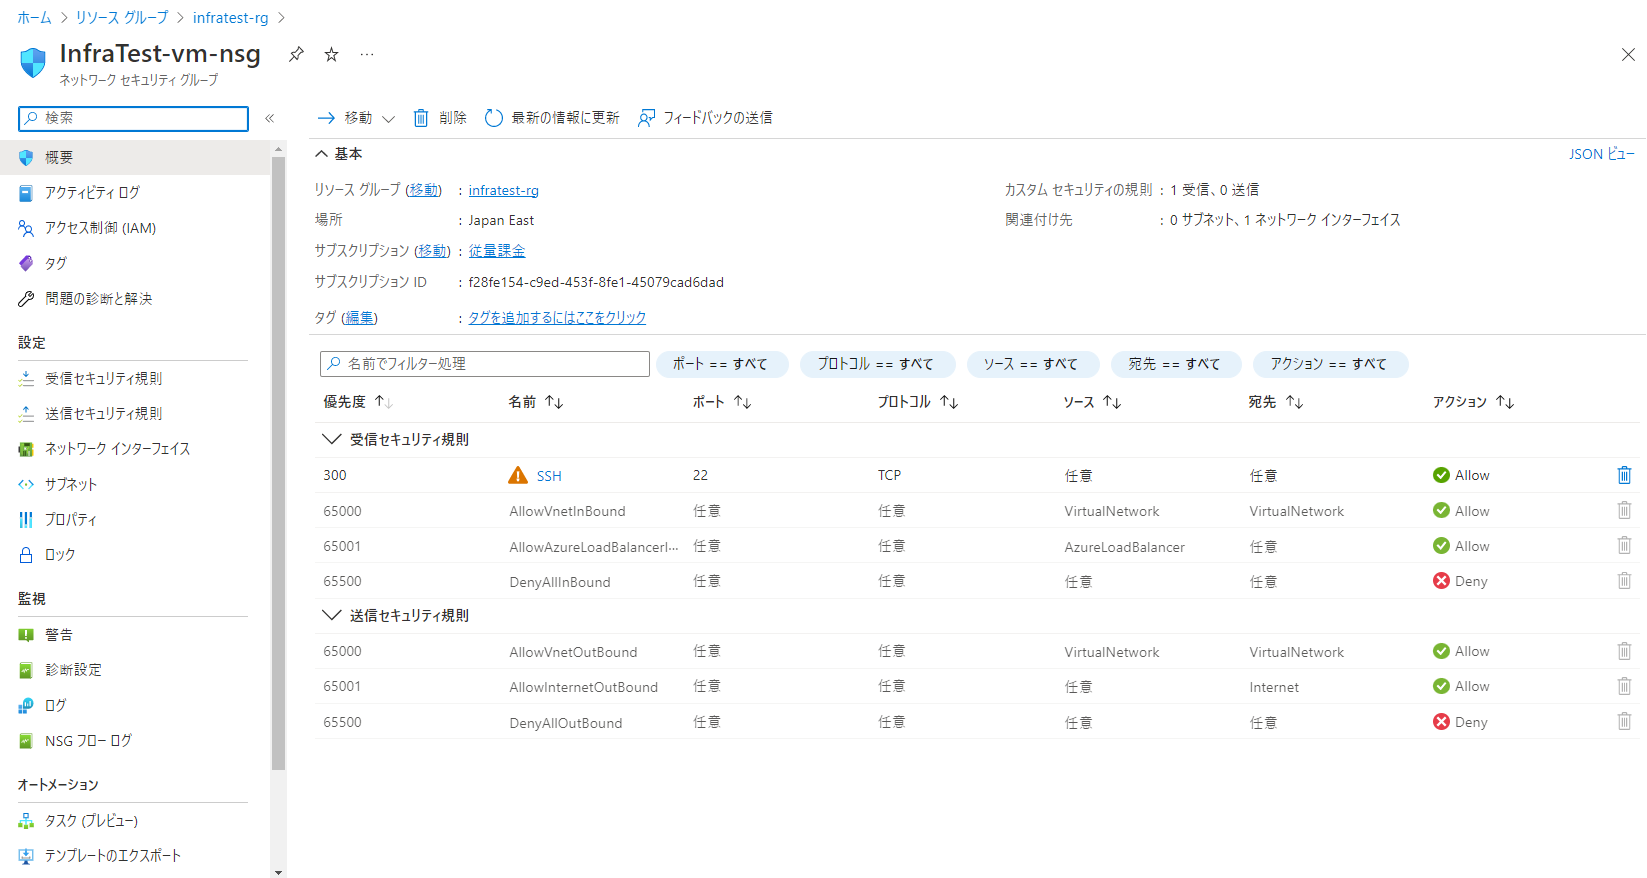Click the タスク (プレビュー) icon
This screenshot has height=878, width=1647.
tap(26, 821)
